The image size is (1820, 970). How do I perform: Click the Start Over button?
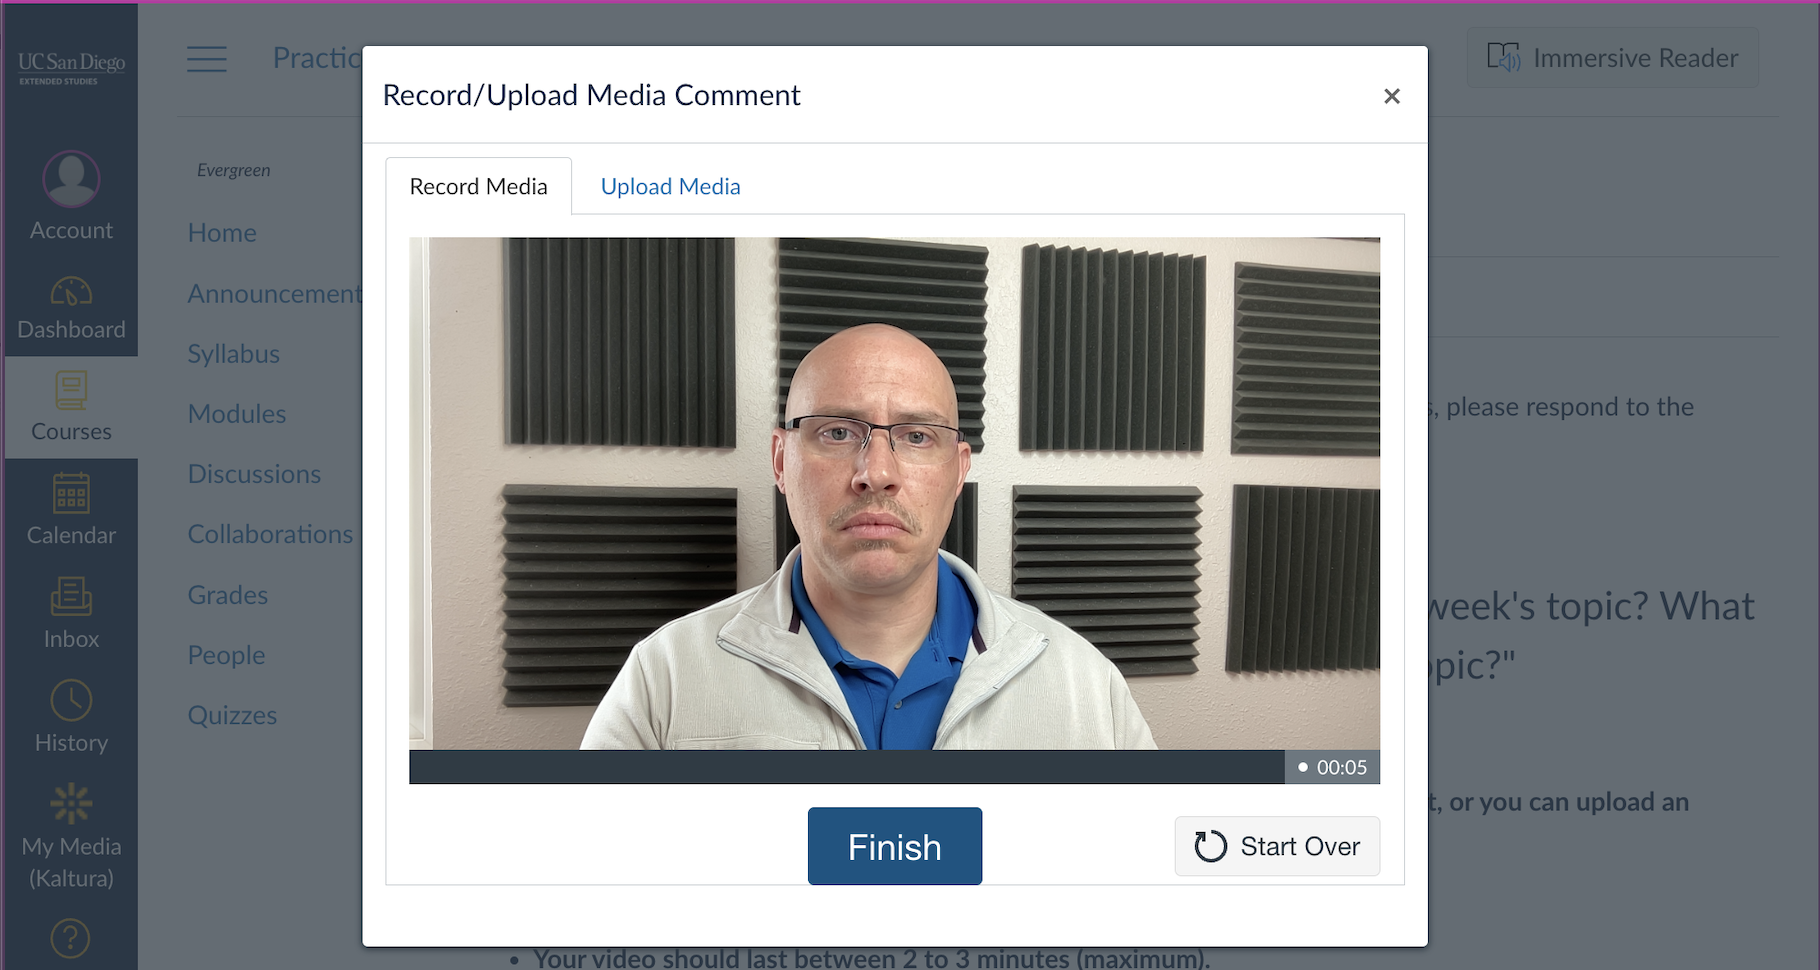tap(1277, 846)
